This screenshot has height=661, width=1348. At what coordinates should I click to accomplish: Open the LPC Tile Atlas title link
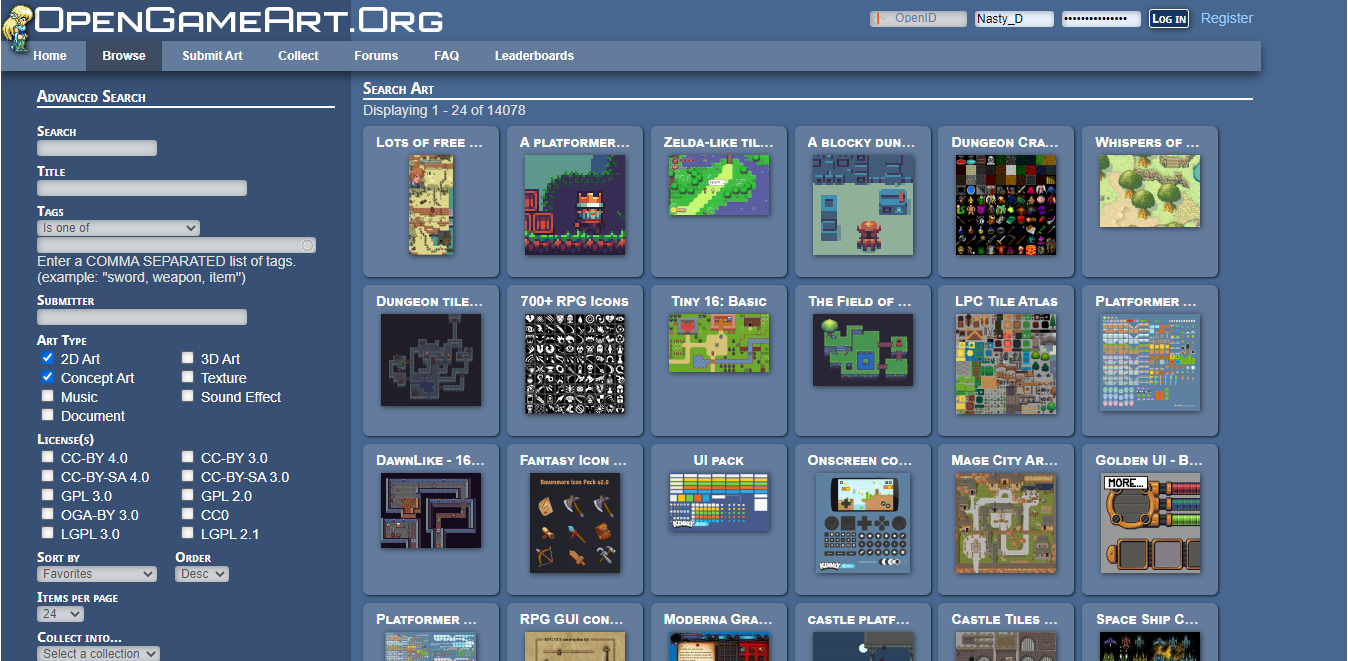tap(1004, 301)
